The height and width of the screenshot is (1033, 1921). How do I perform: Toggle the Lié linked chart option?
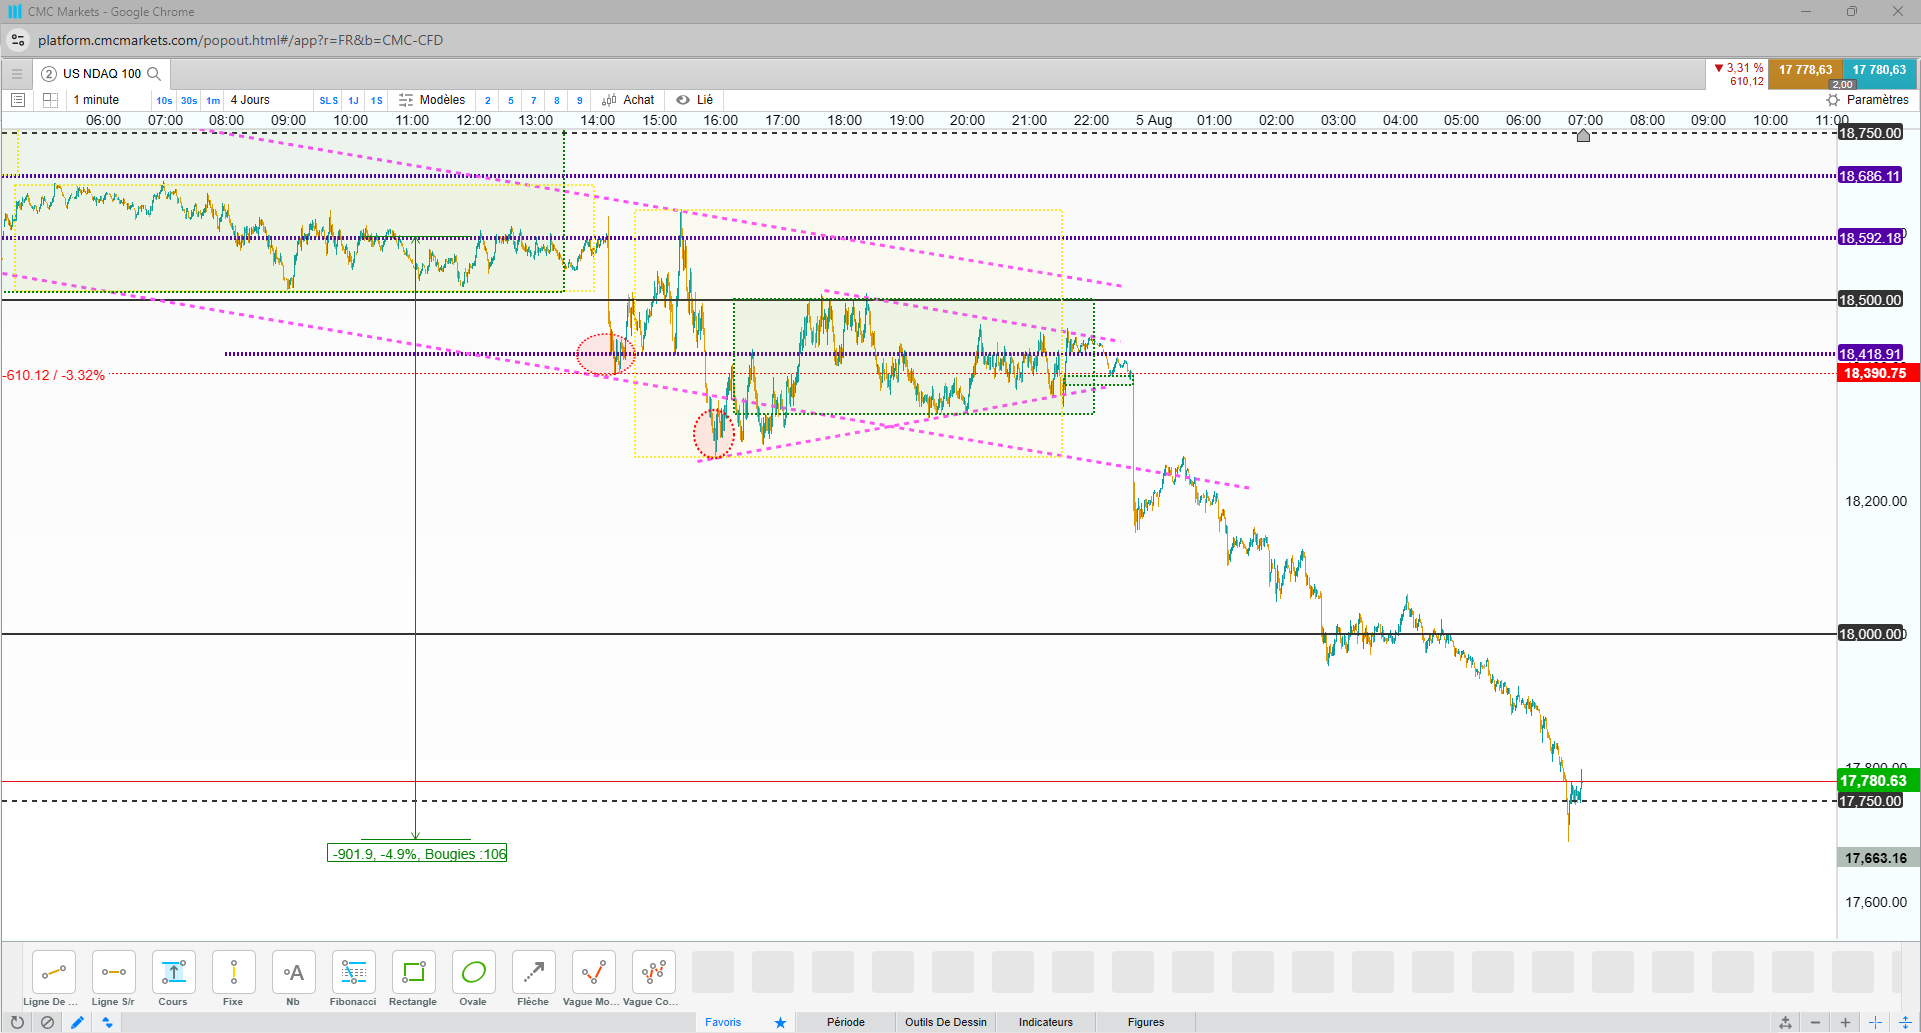tap(695, 100)
